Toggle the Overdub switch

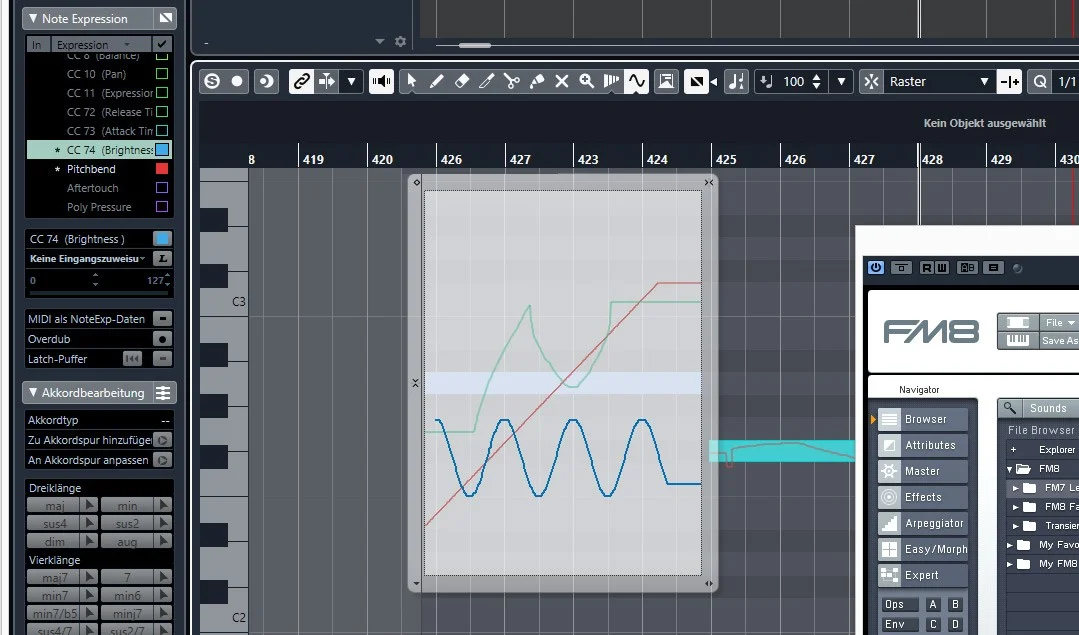point(162,338)
